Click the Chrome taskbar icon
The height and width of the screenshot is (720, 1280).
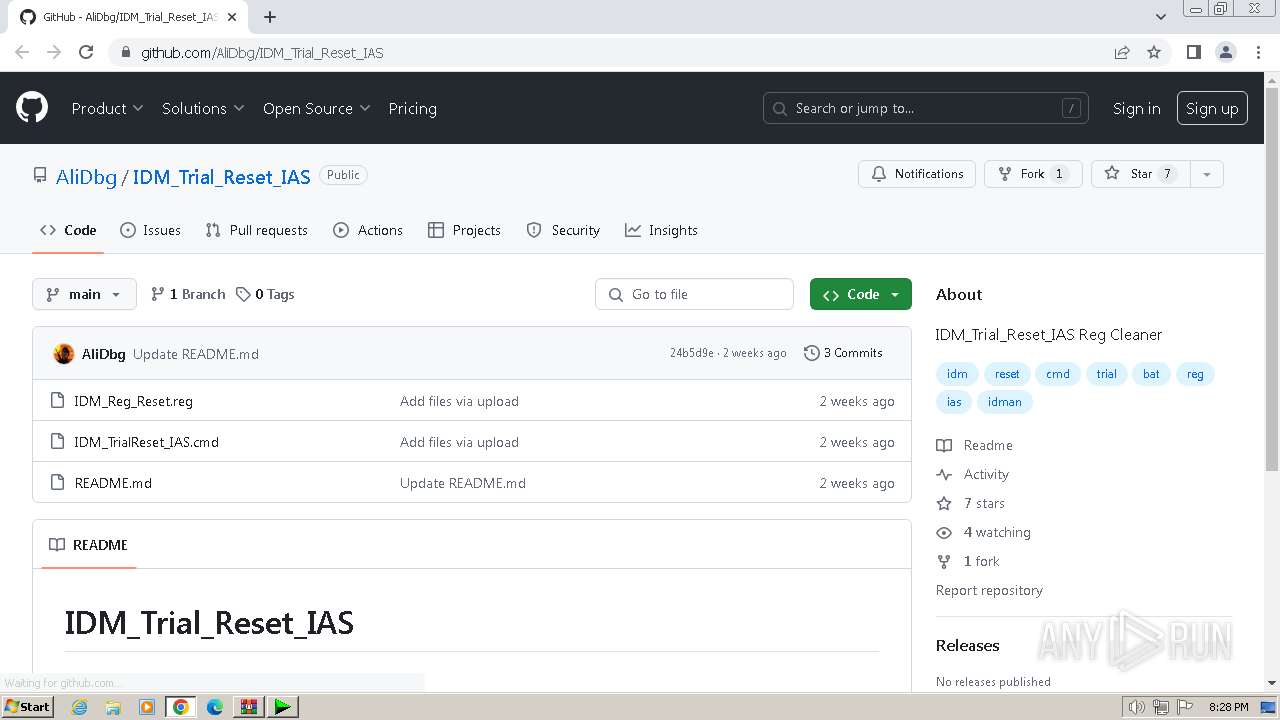click(x=181, y=707)
